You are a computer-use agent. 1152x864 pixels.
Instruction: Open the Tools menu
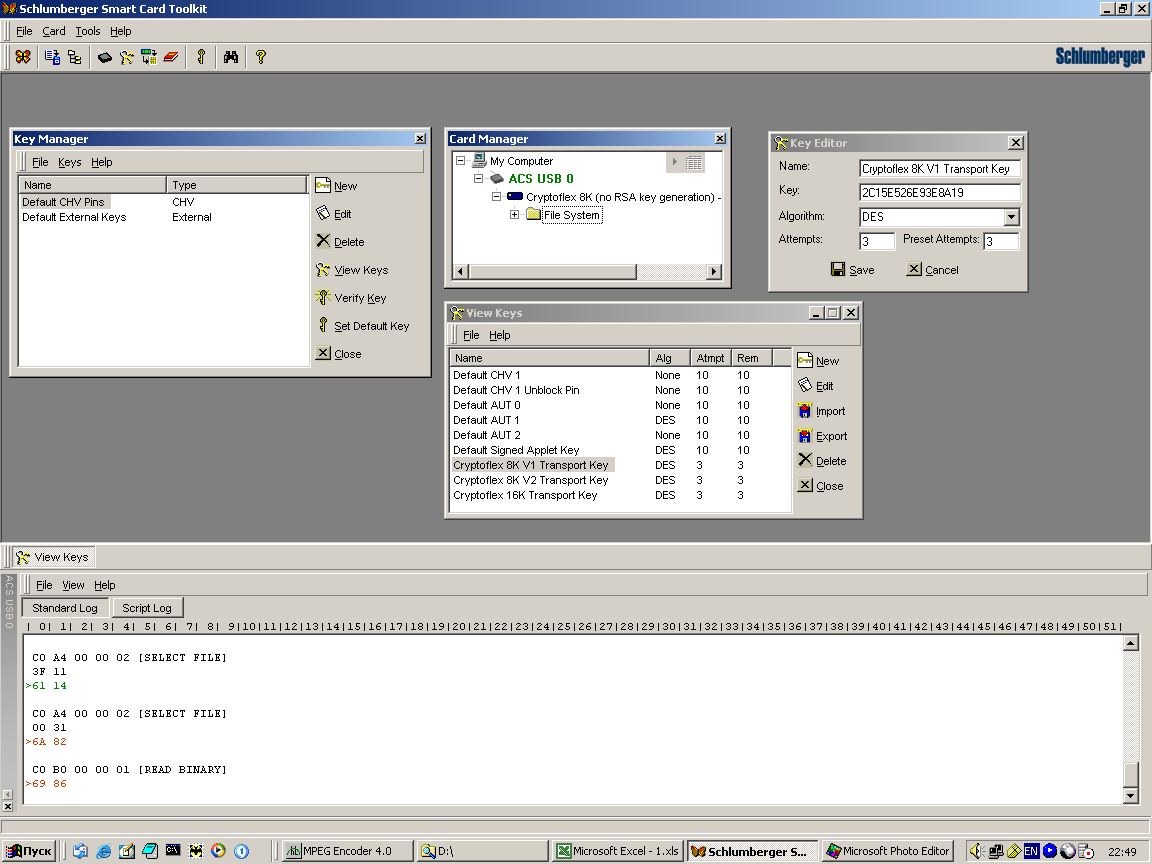(x=87, y=31)
